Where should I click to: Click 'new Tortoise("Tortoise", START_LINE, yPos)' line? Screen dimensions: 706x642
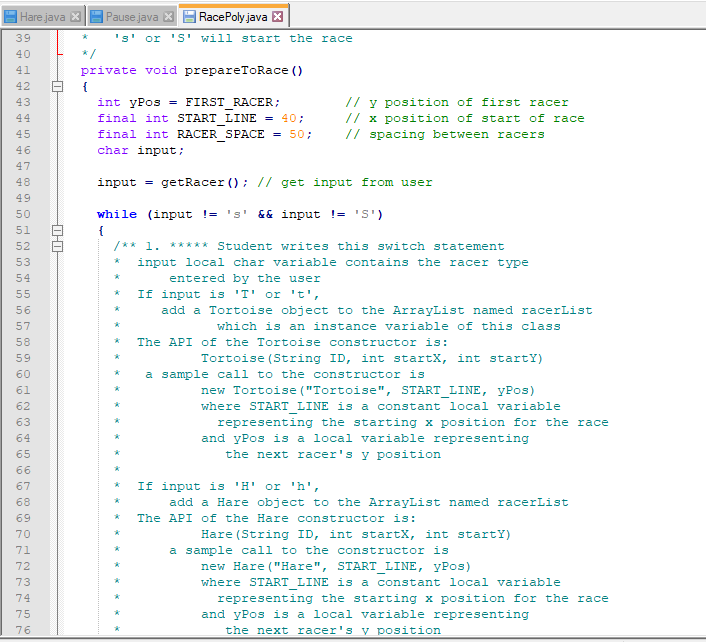pos(368,390)
